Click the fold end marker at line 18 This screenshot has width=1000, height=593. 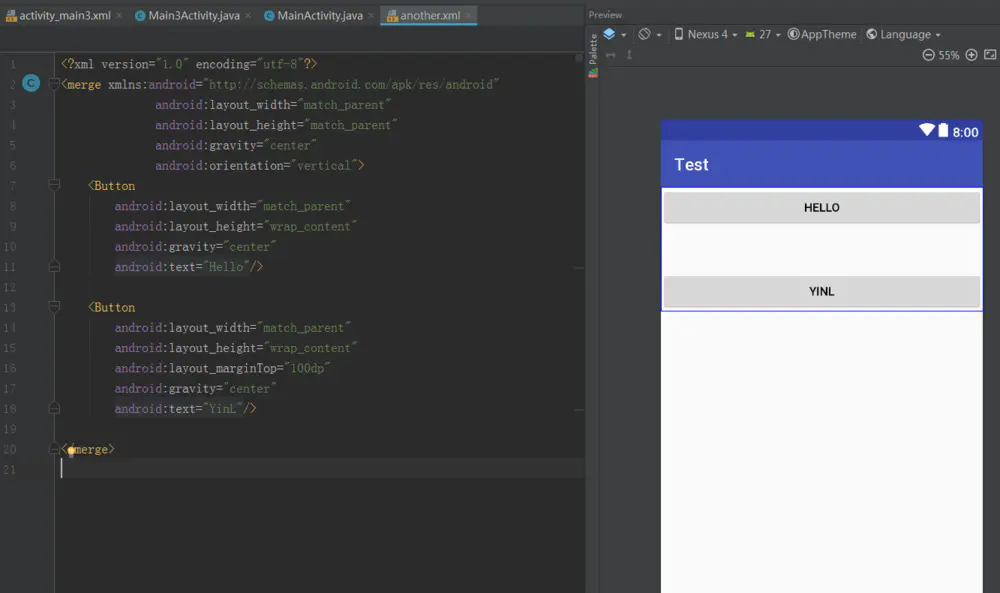pyautogui.click(x=54, y=408)
